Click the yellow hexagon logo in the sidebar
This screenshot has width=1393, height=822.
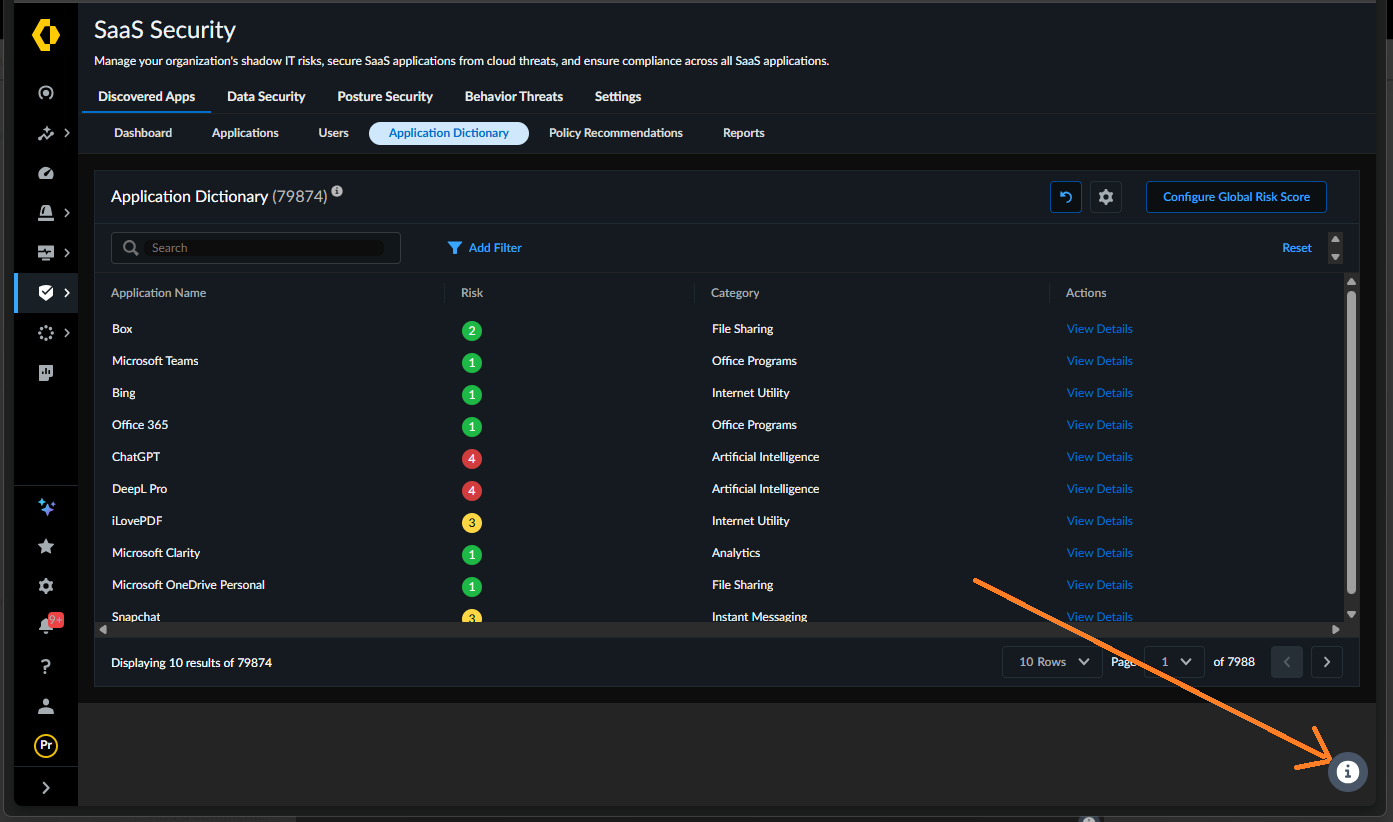pos(46,35)
